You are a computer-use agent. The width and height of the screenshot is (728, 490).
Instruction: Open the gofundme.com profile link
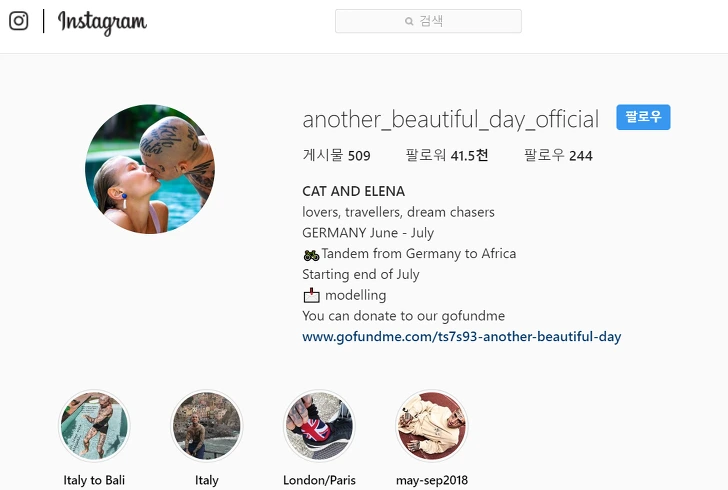462,336
